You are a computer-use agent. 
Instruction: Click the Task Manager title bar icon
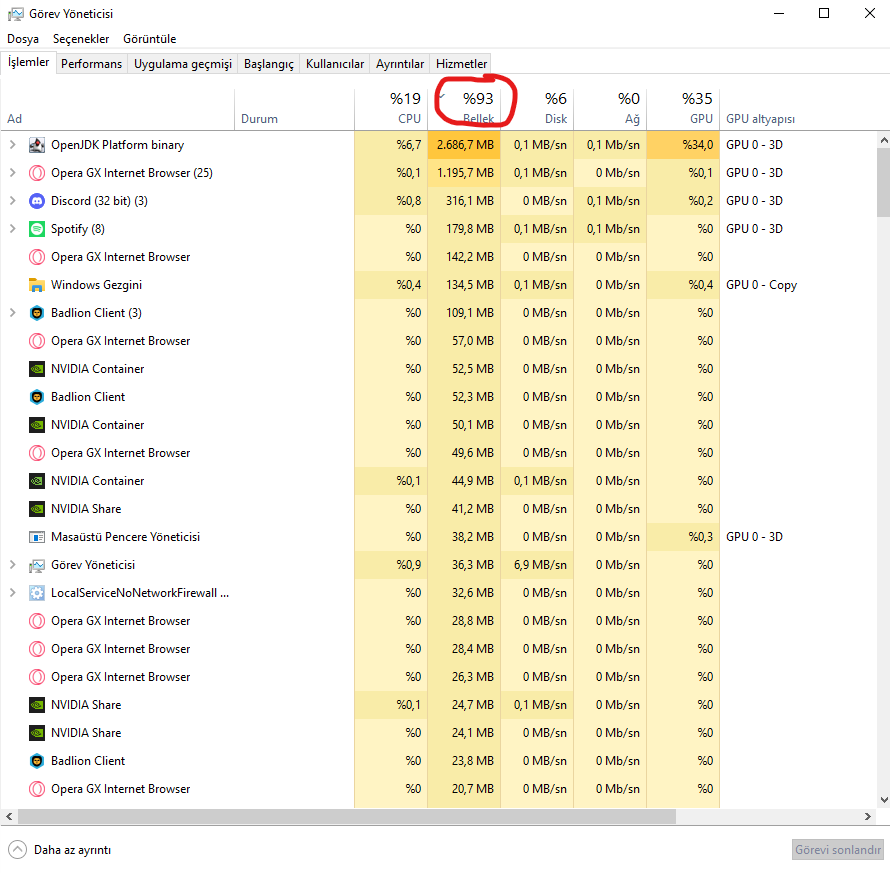click(x=15, y=14)
